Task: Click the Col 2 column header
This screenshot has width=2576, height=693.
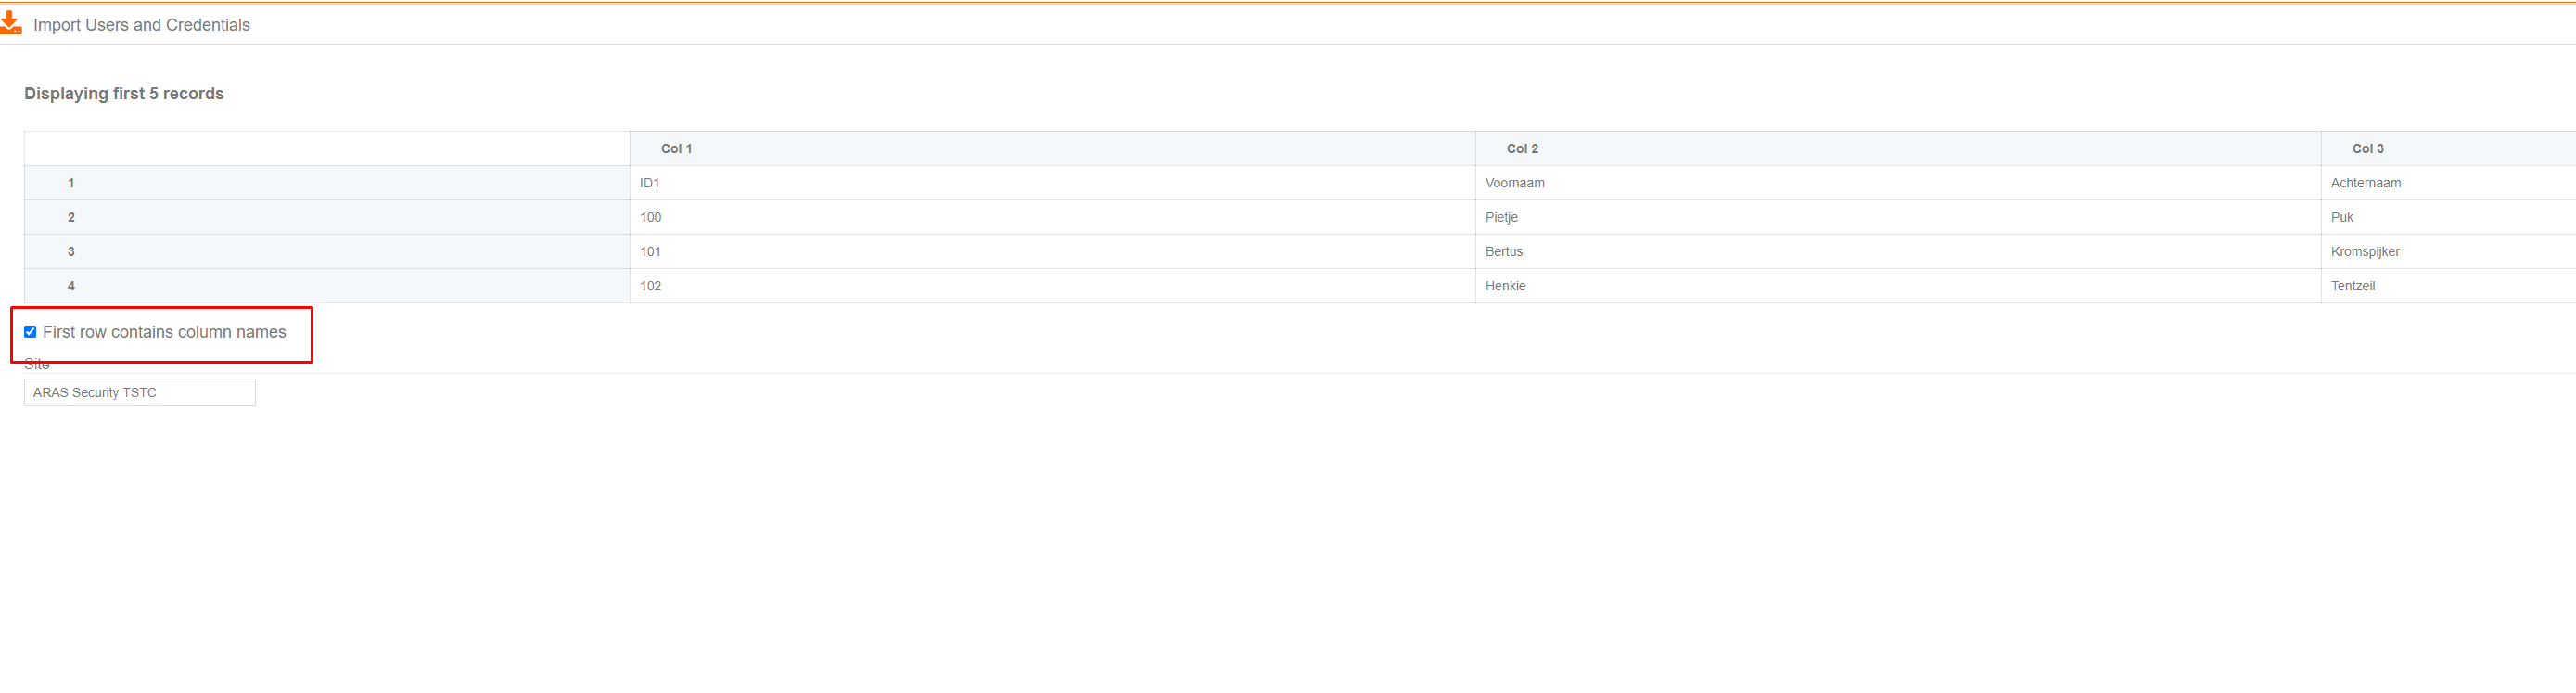Action: tap(1898, 148)
